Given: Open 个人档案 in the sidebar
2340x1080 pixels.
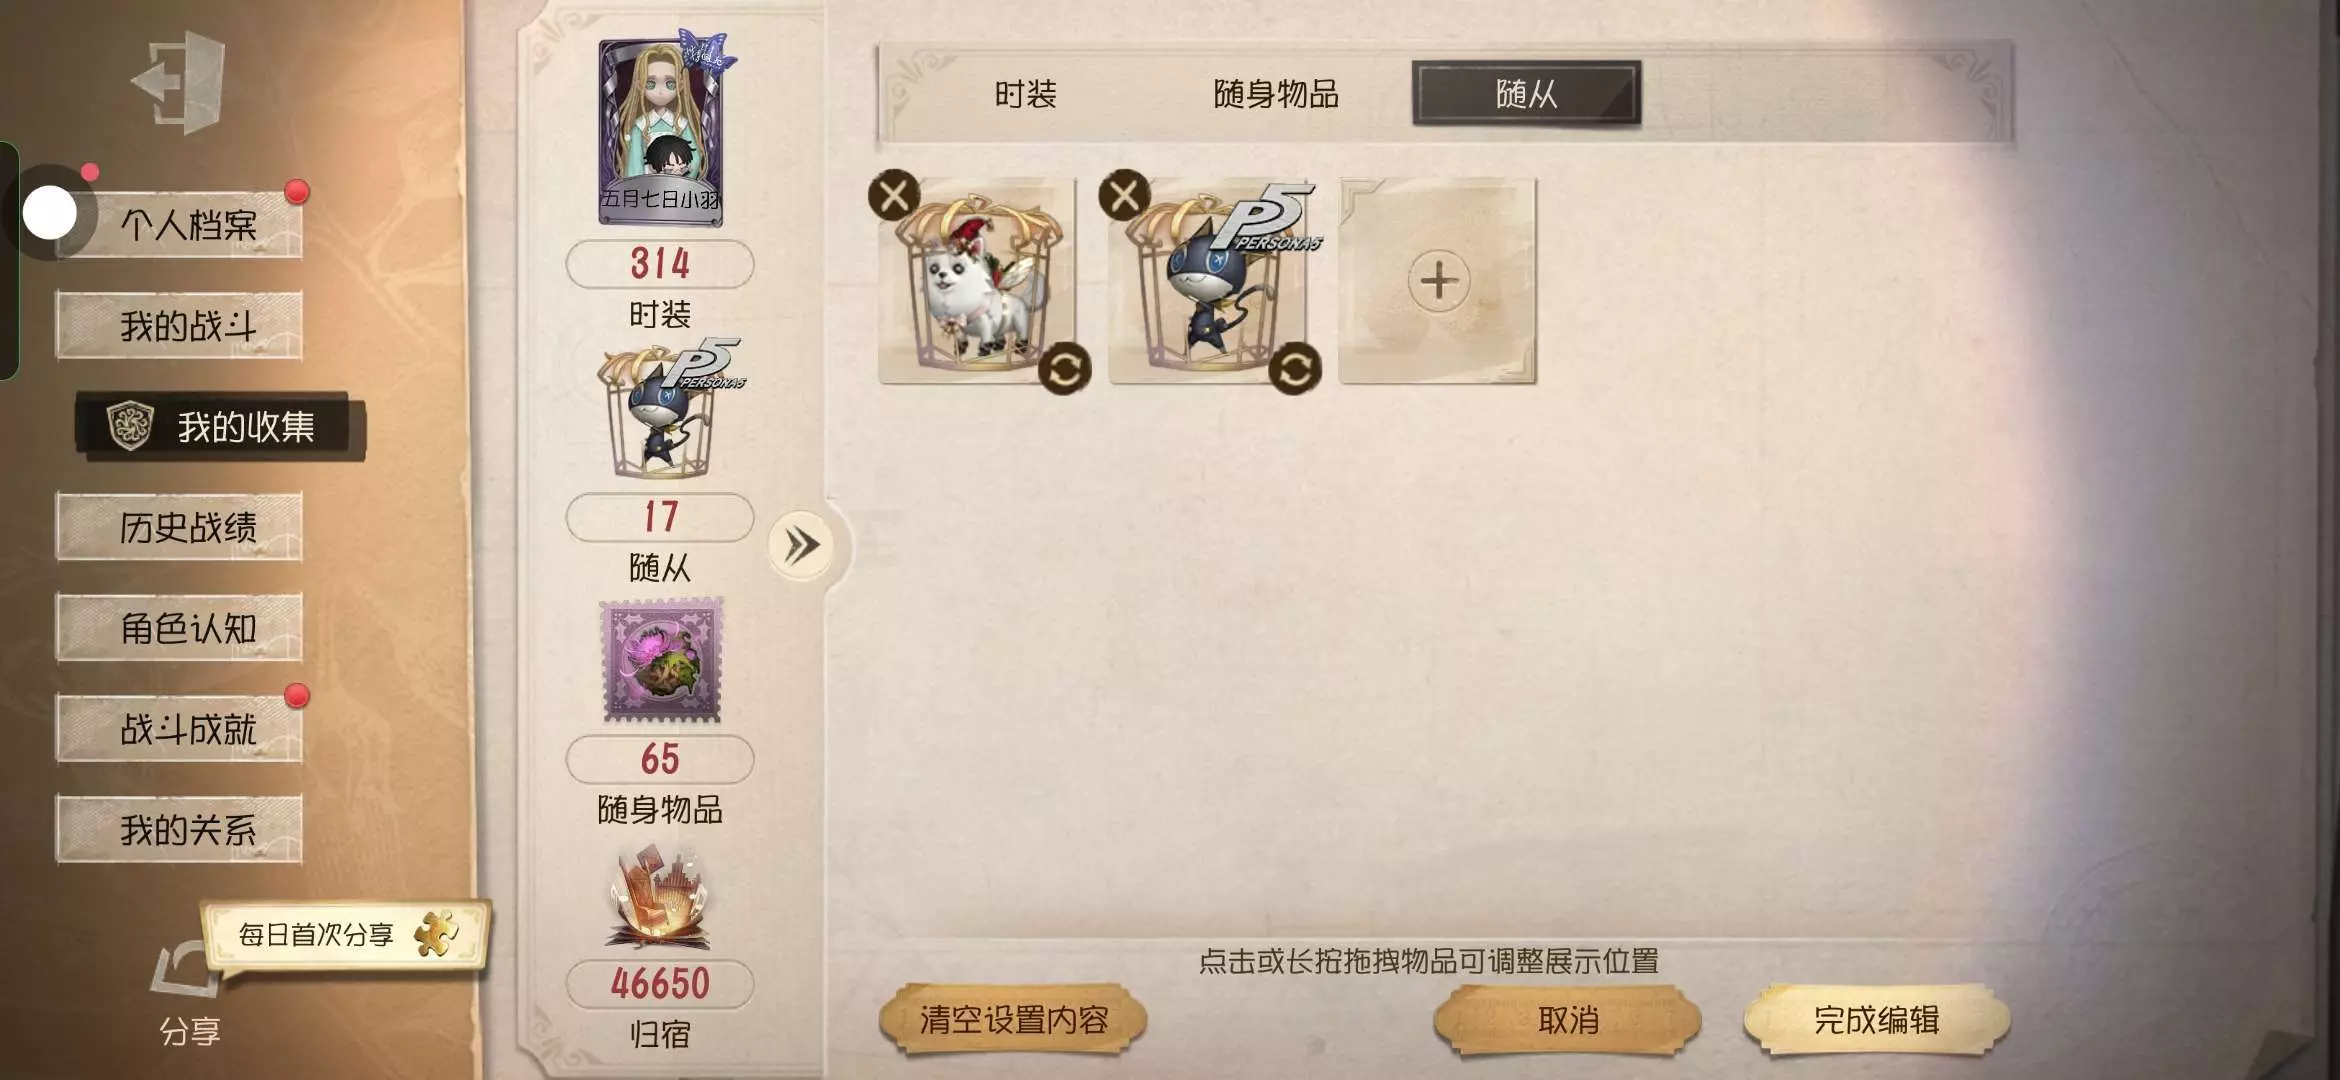Looking at the screenshot, I should click(188, 225).
